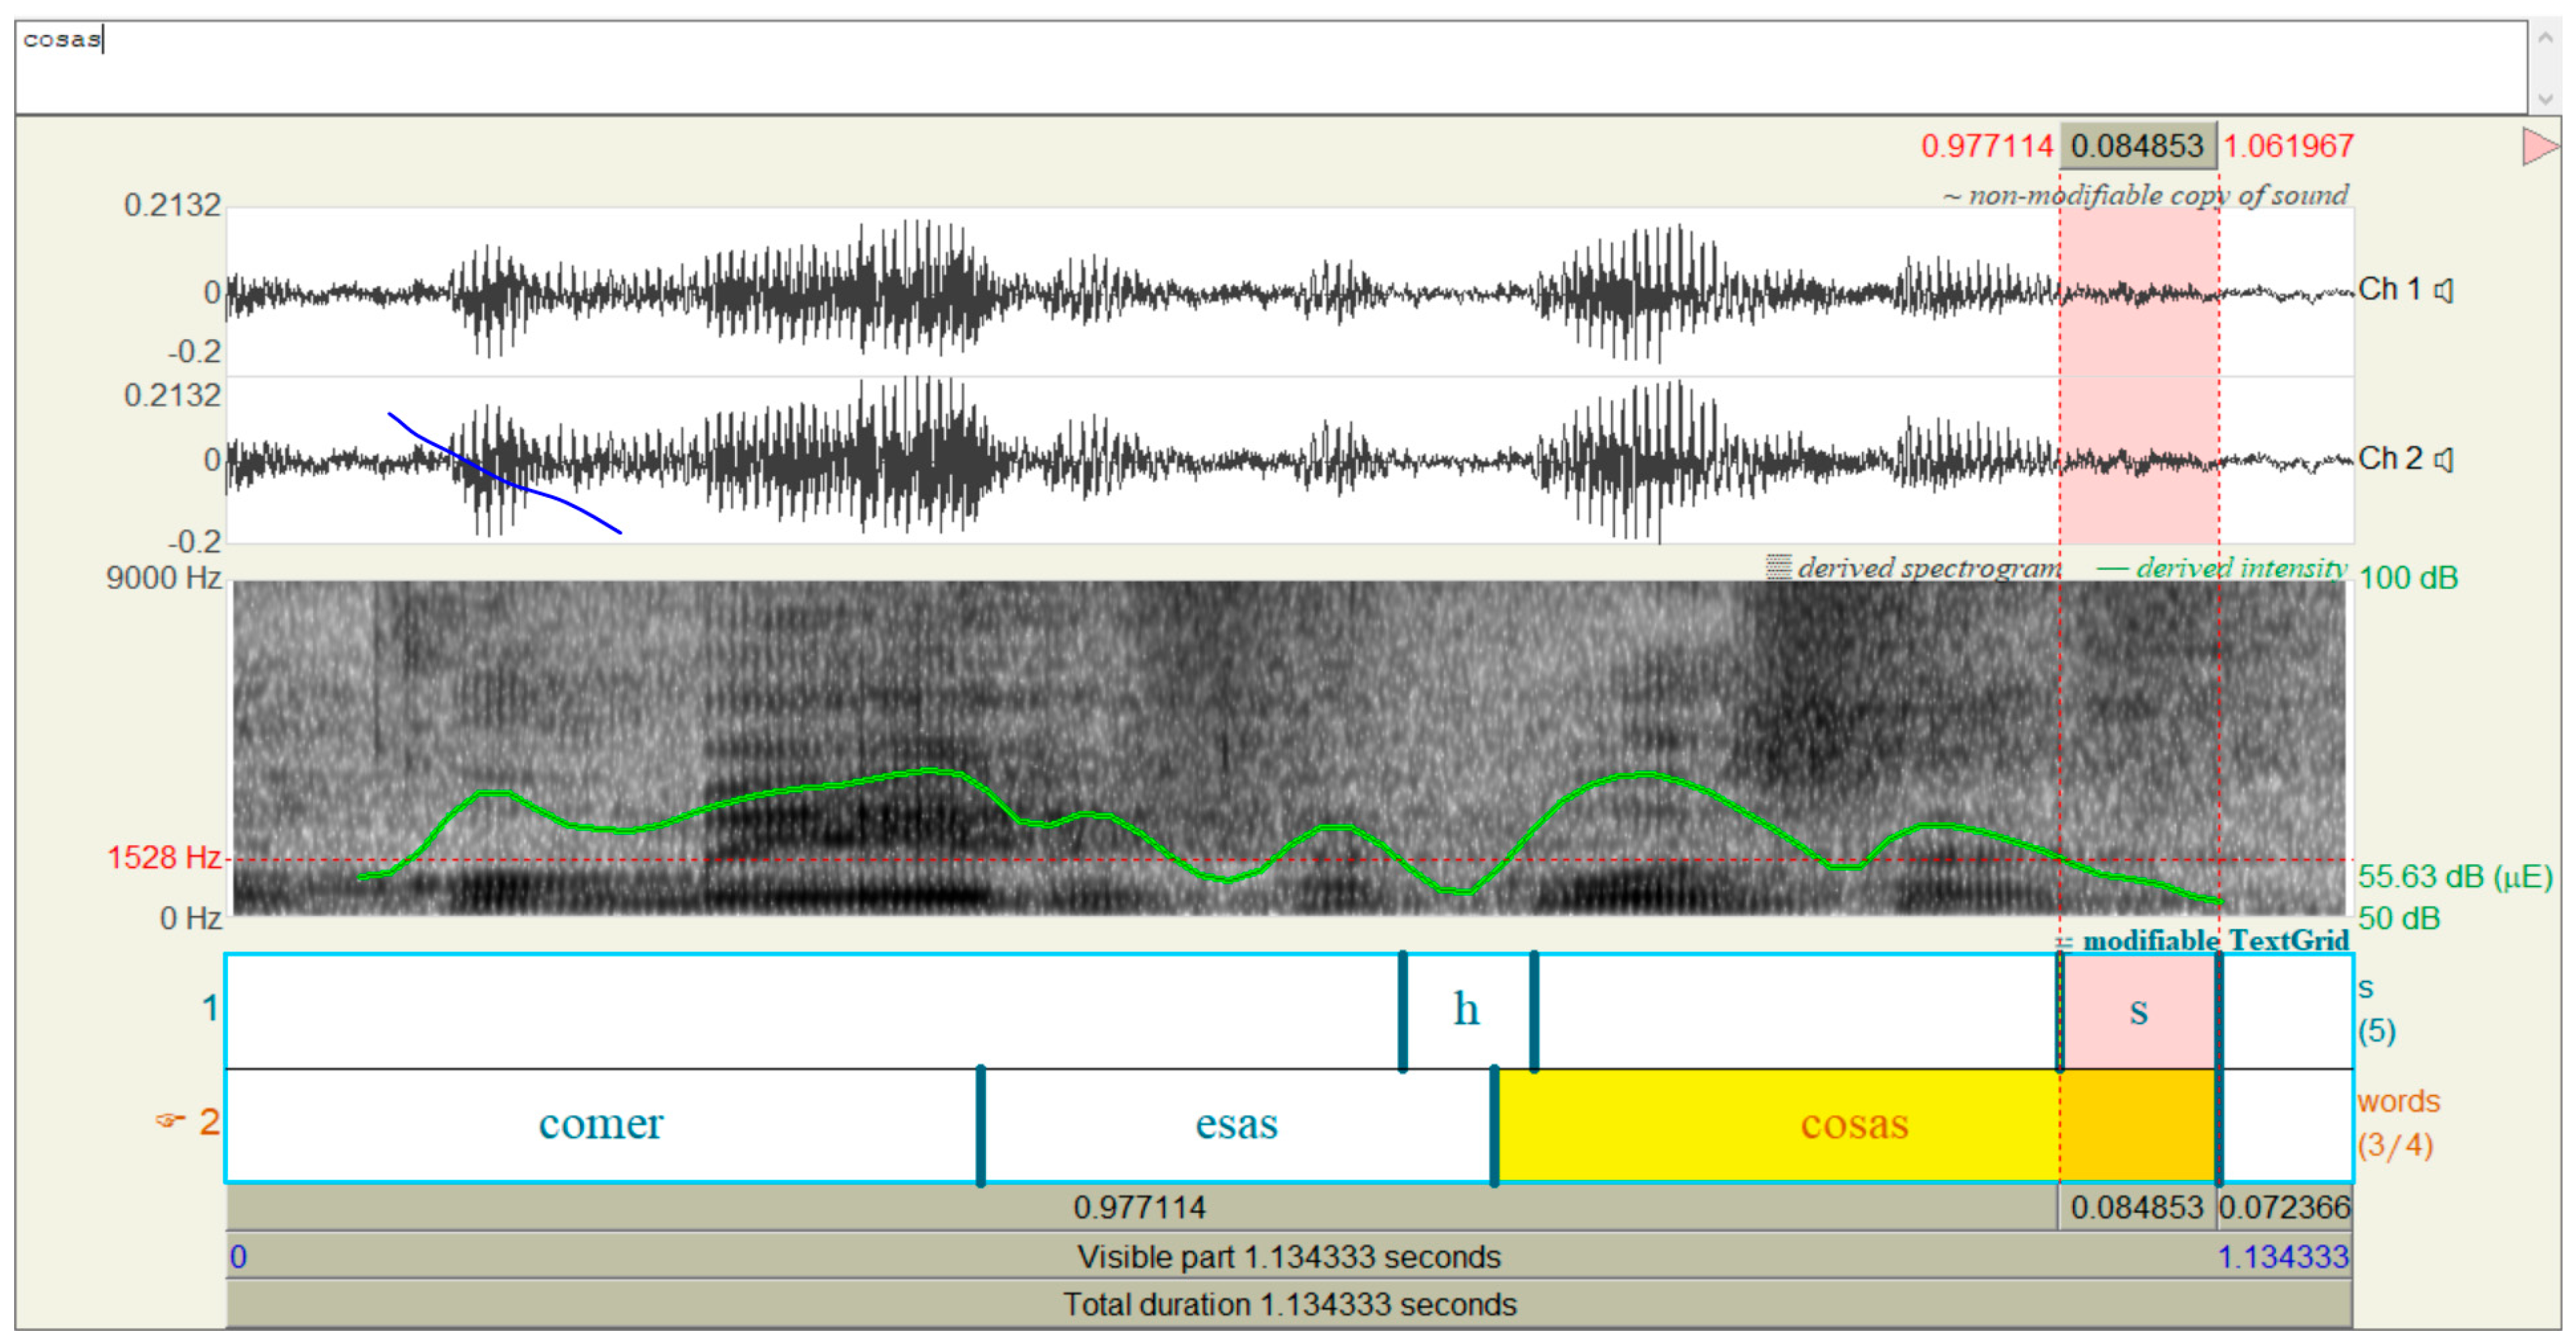Play the visible part 1.134333 seconds bar
Viewport: 2576px width, 1343px height.
1288,1257
